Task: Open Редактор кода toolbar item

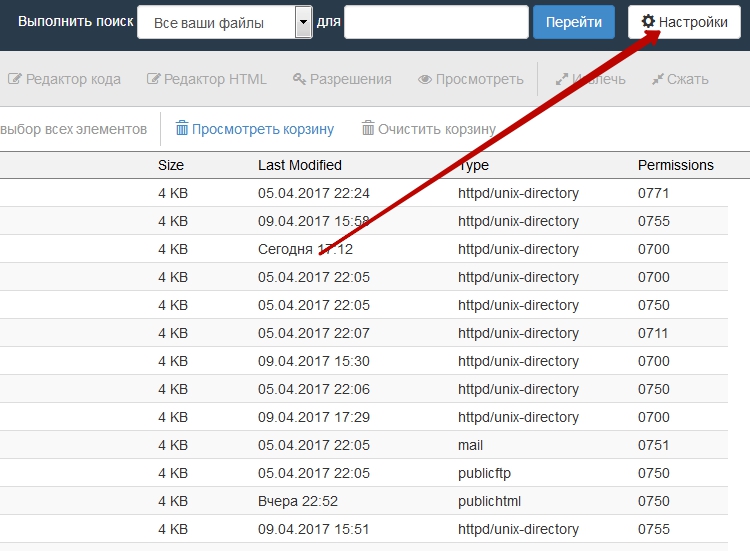Action: 64,79
